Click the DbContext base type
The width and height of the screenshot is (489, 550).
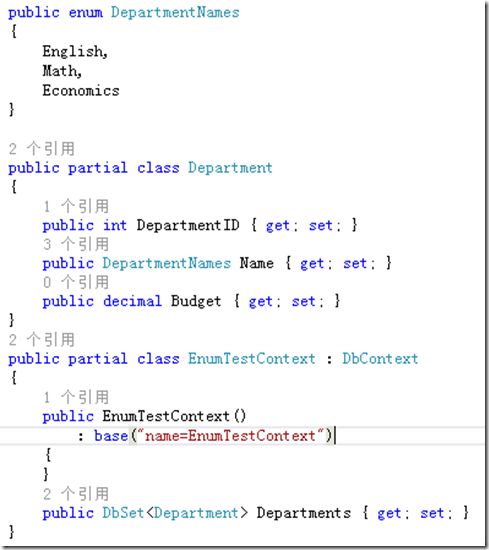coord(380,359)
